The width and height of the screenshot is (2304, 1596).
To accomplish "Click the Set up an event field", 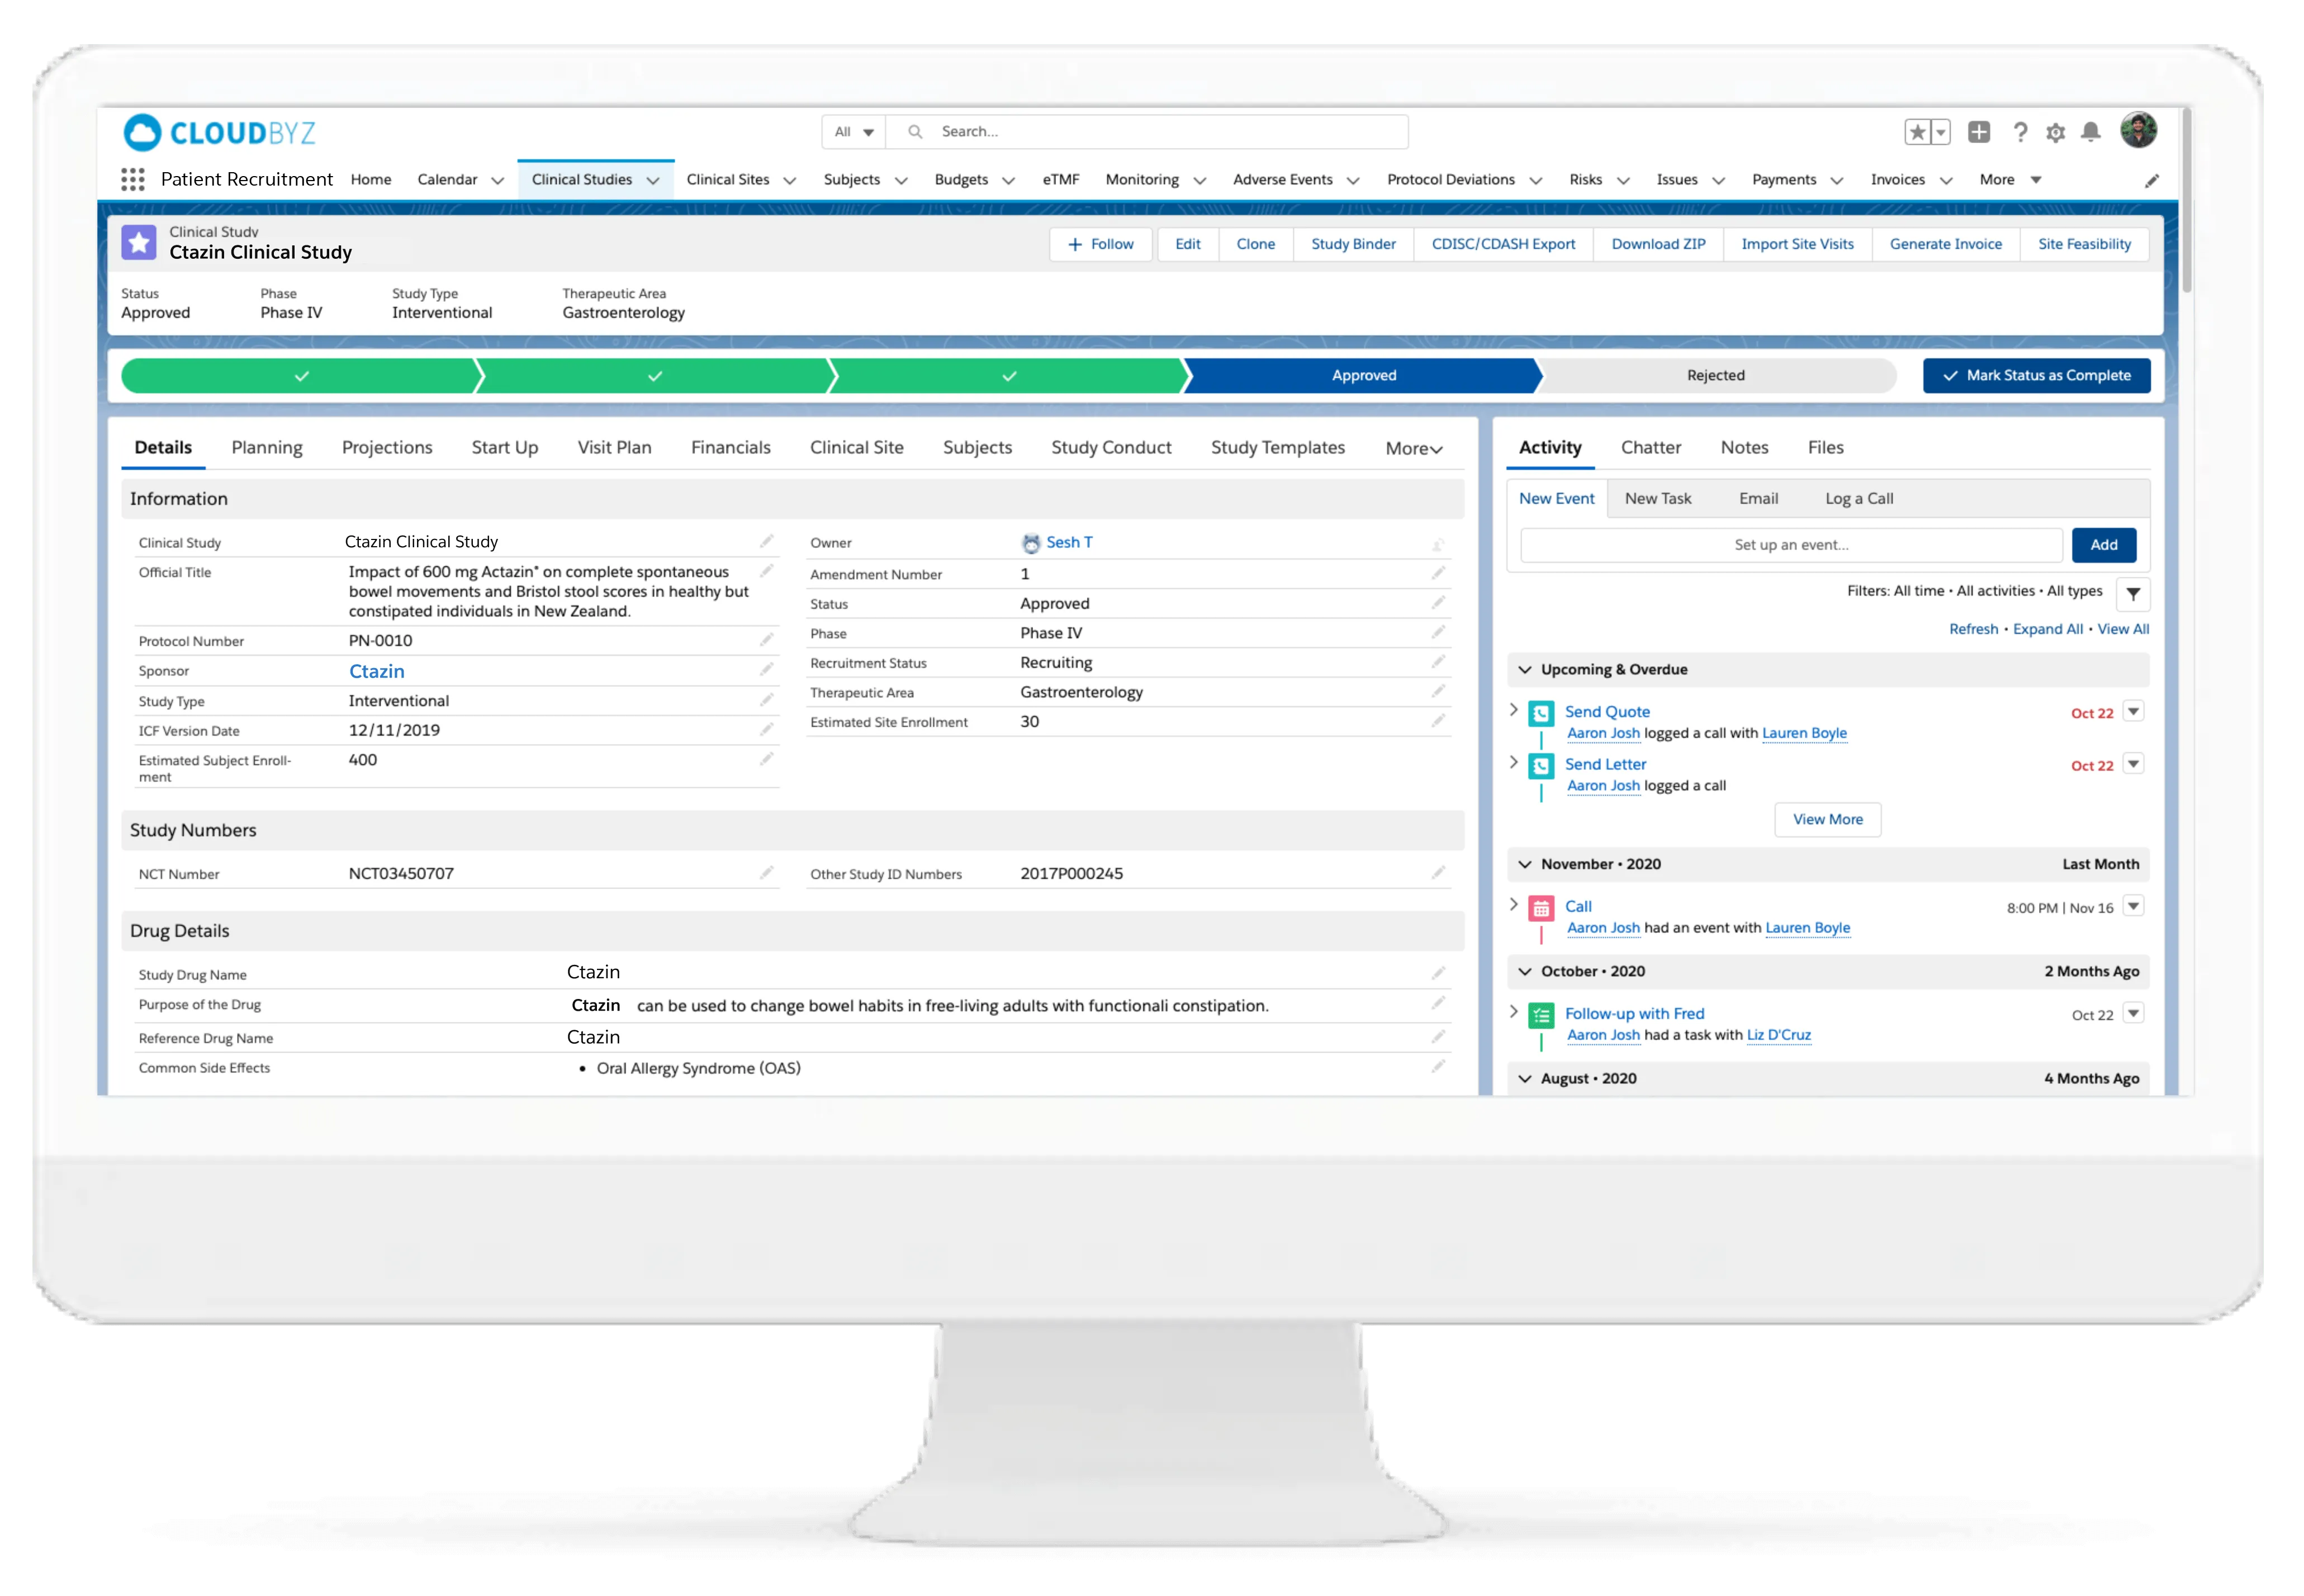I will [1790, 545].
